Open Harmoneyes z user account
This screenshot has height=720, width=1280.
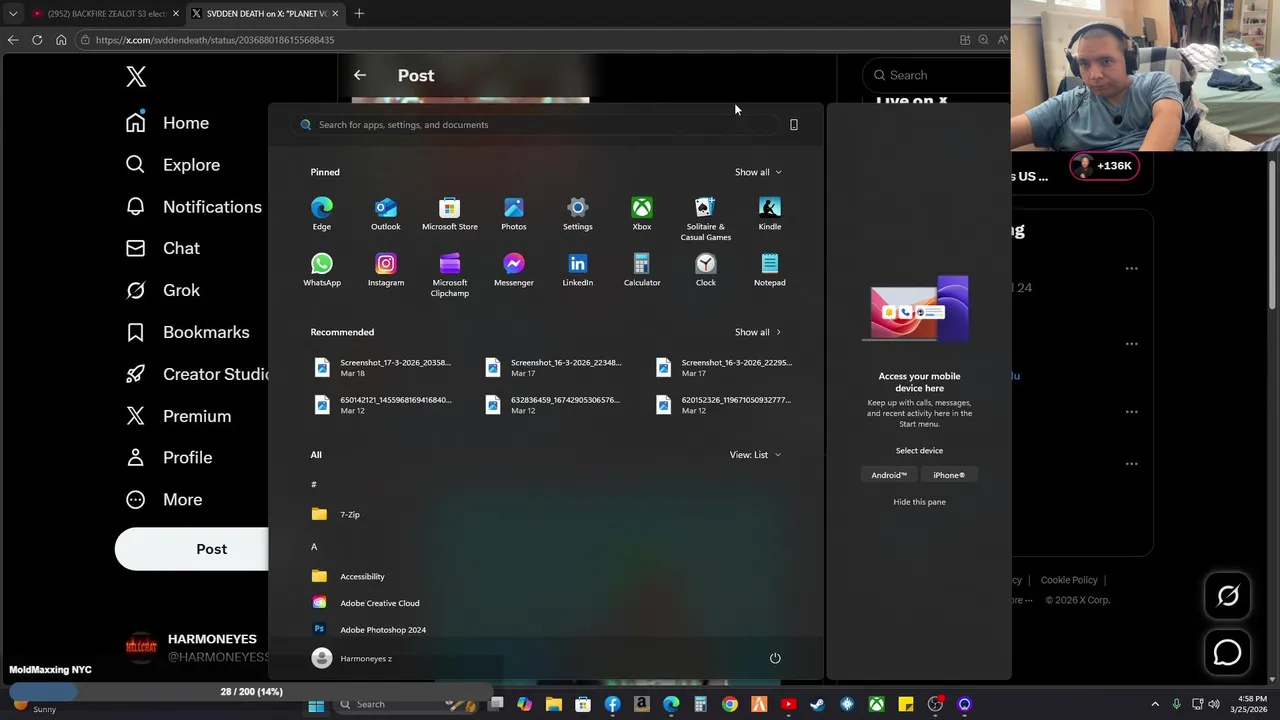tap(352, 658)
